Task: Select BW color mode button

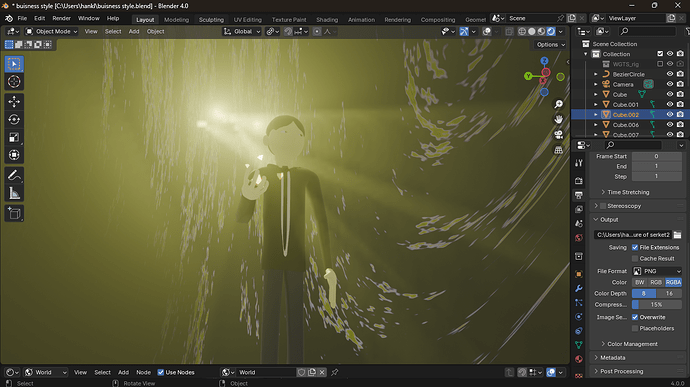Action: (x=640, y=282)
